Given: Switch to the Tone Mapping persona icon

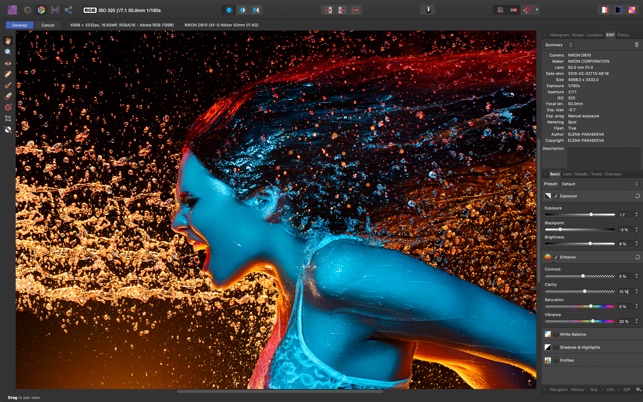Looking at the screenshot, I should click(55, 10).
